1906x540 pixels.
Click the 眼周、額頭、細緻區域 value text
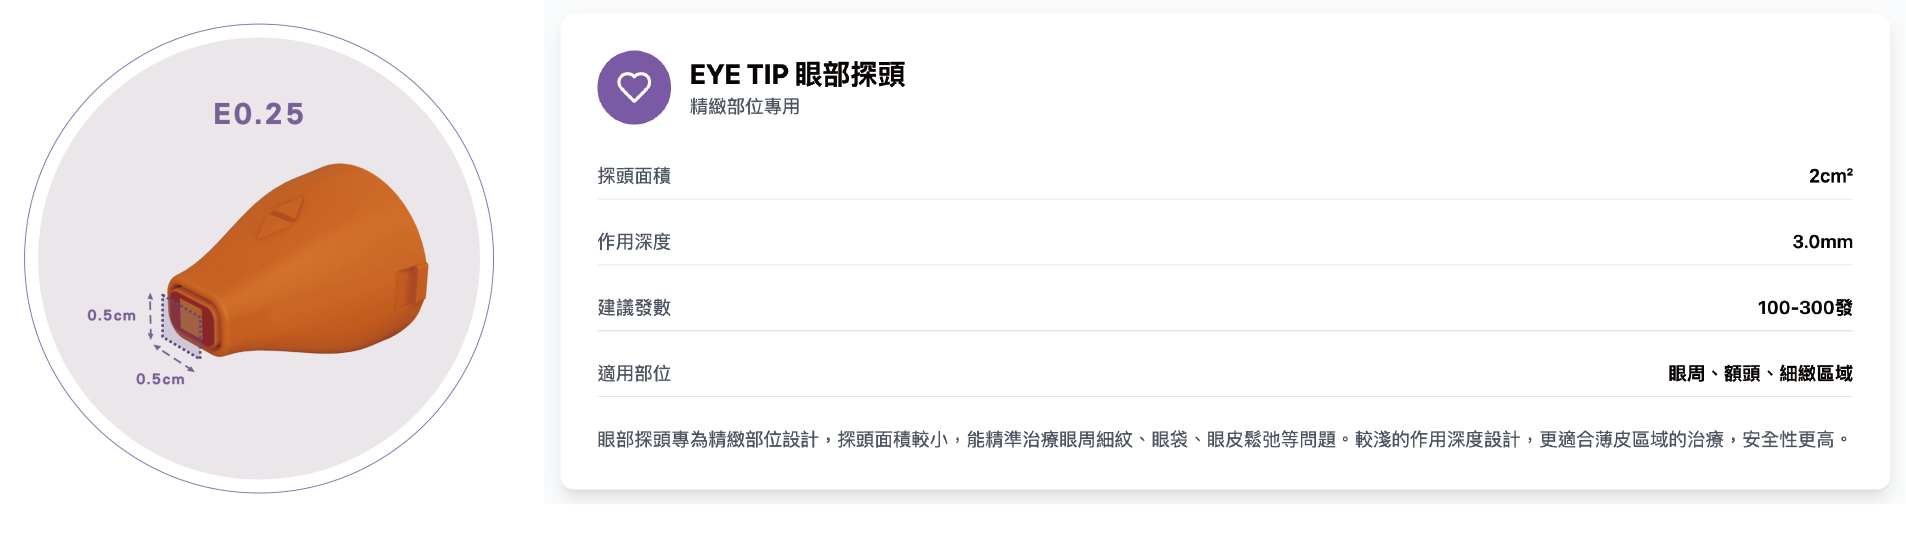coord(1760,374)
